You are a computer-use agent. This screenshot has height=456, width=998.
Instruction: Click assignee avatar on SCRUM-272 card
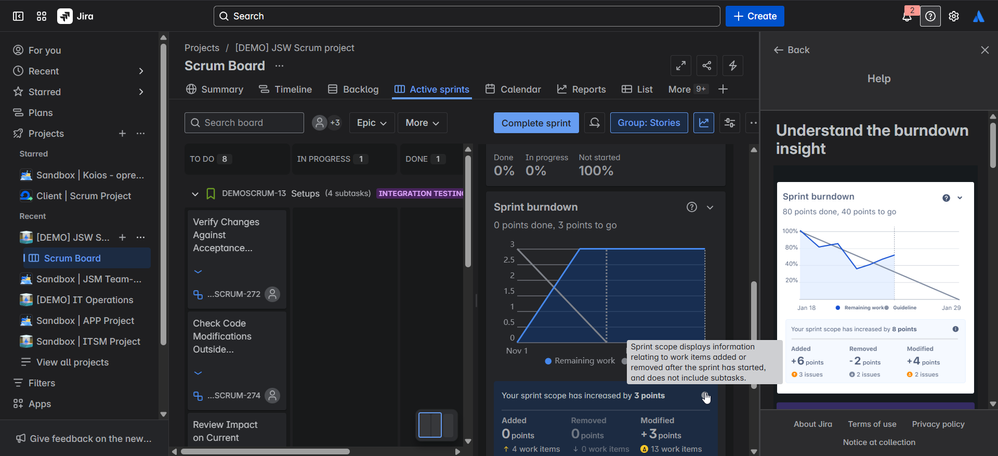272,294
